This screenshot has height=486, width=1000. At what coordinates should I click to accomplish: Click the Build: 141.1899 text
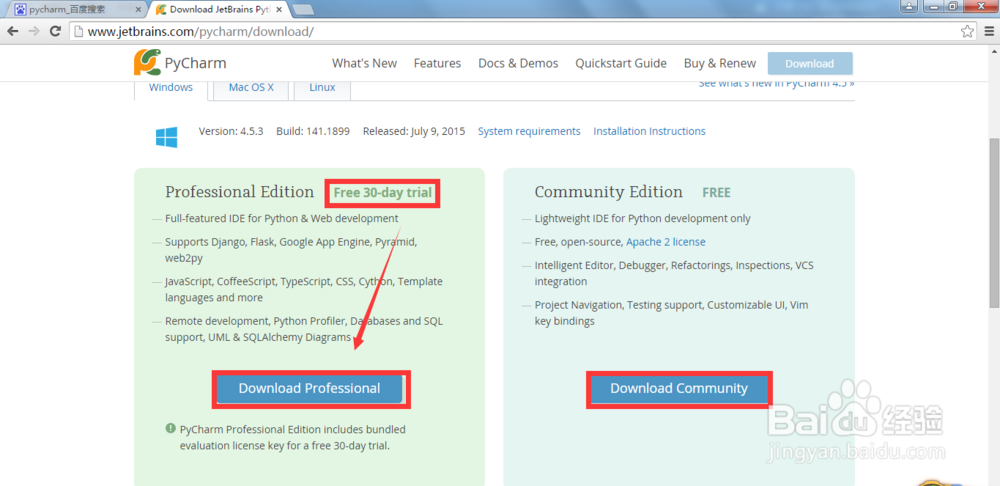click(x=312, y=131)
